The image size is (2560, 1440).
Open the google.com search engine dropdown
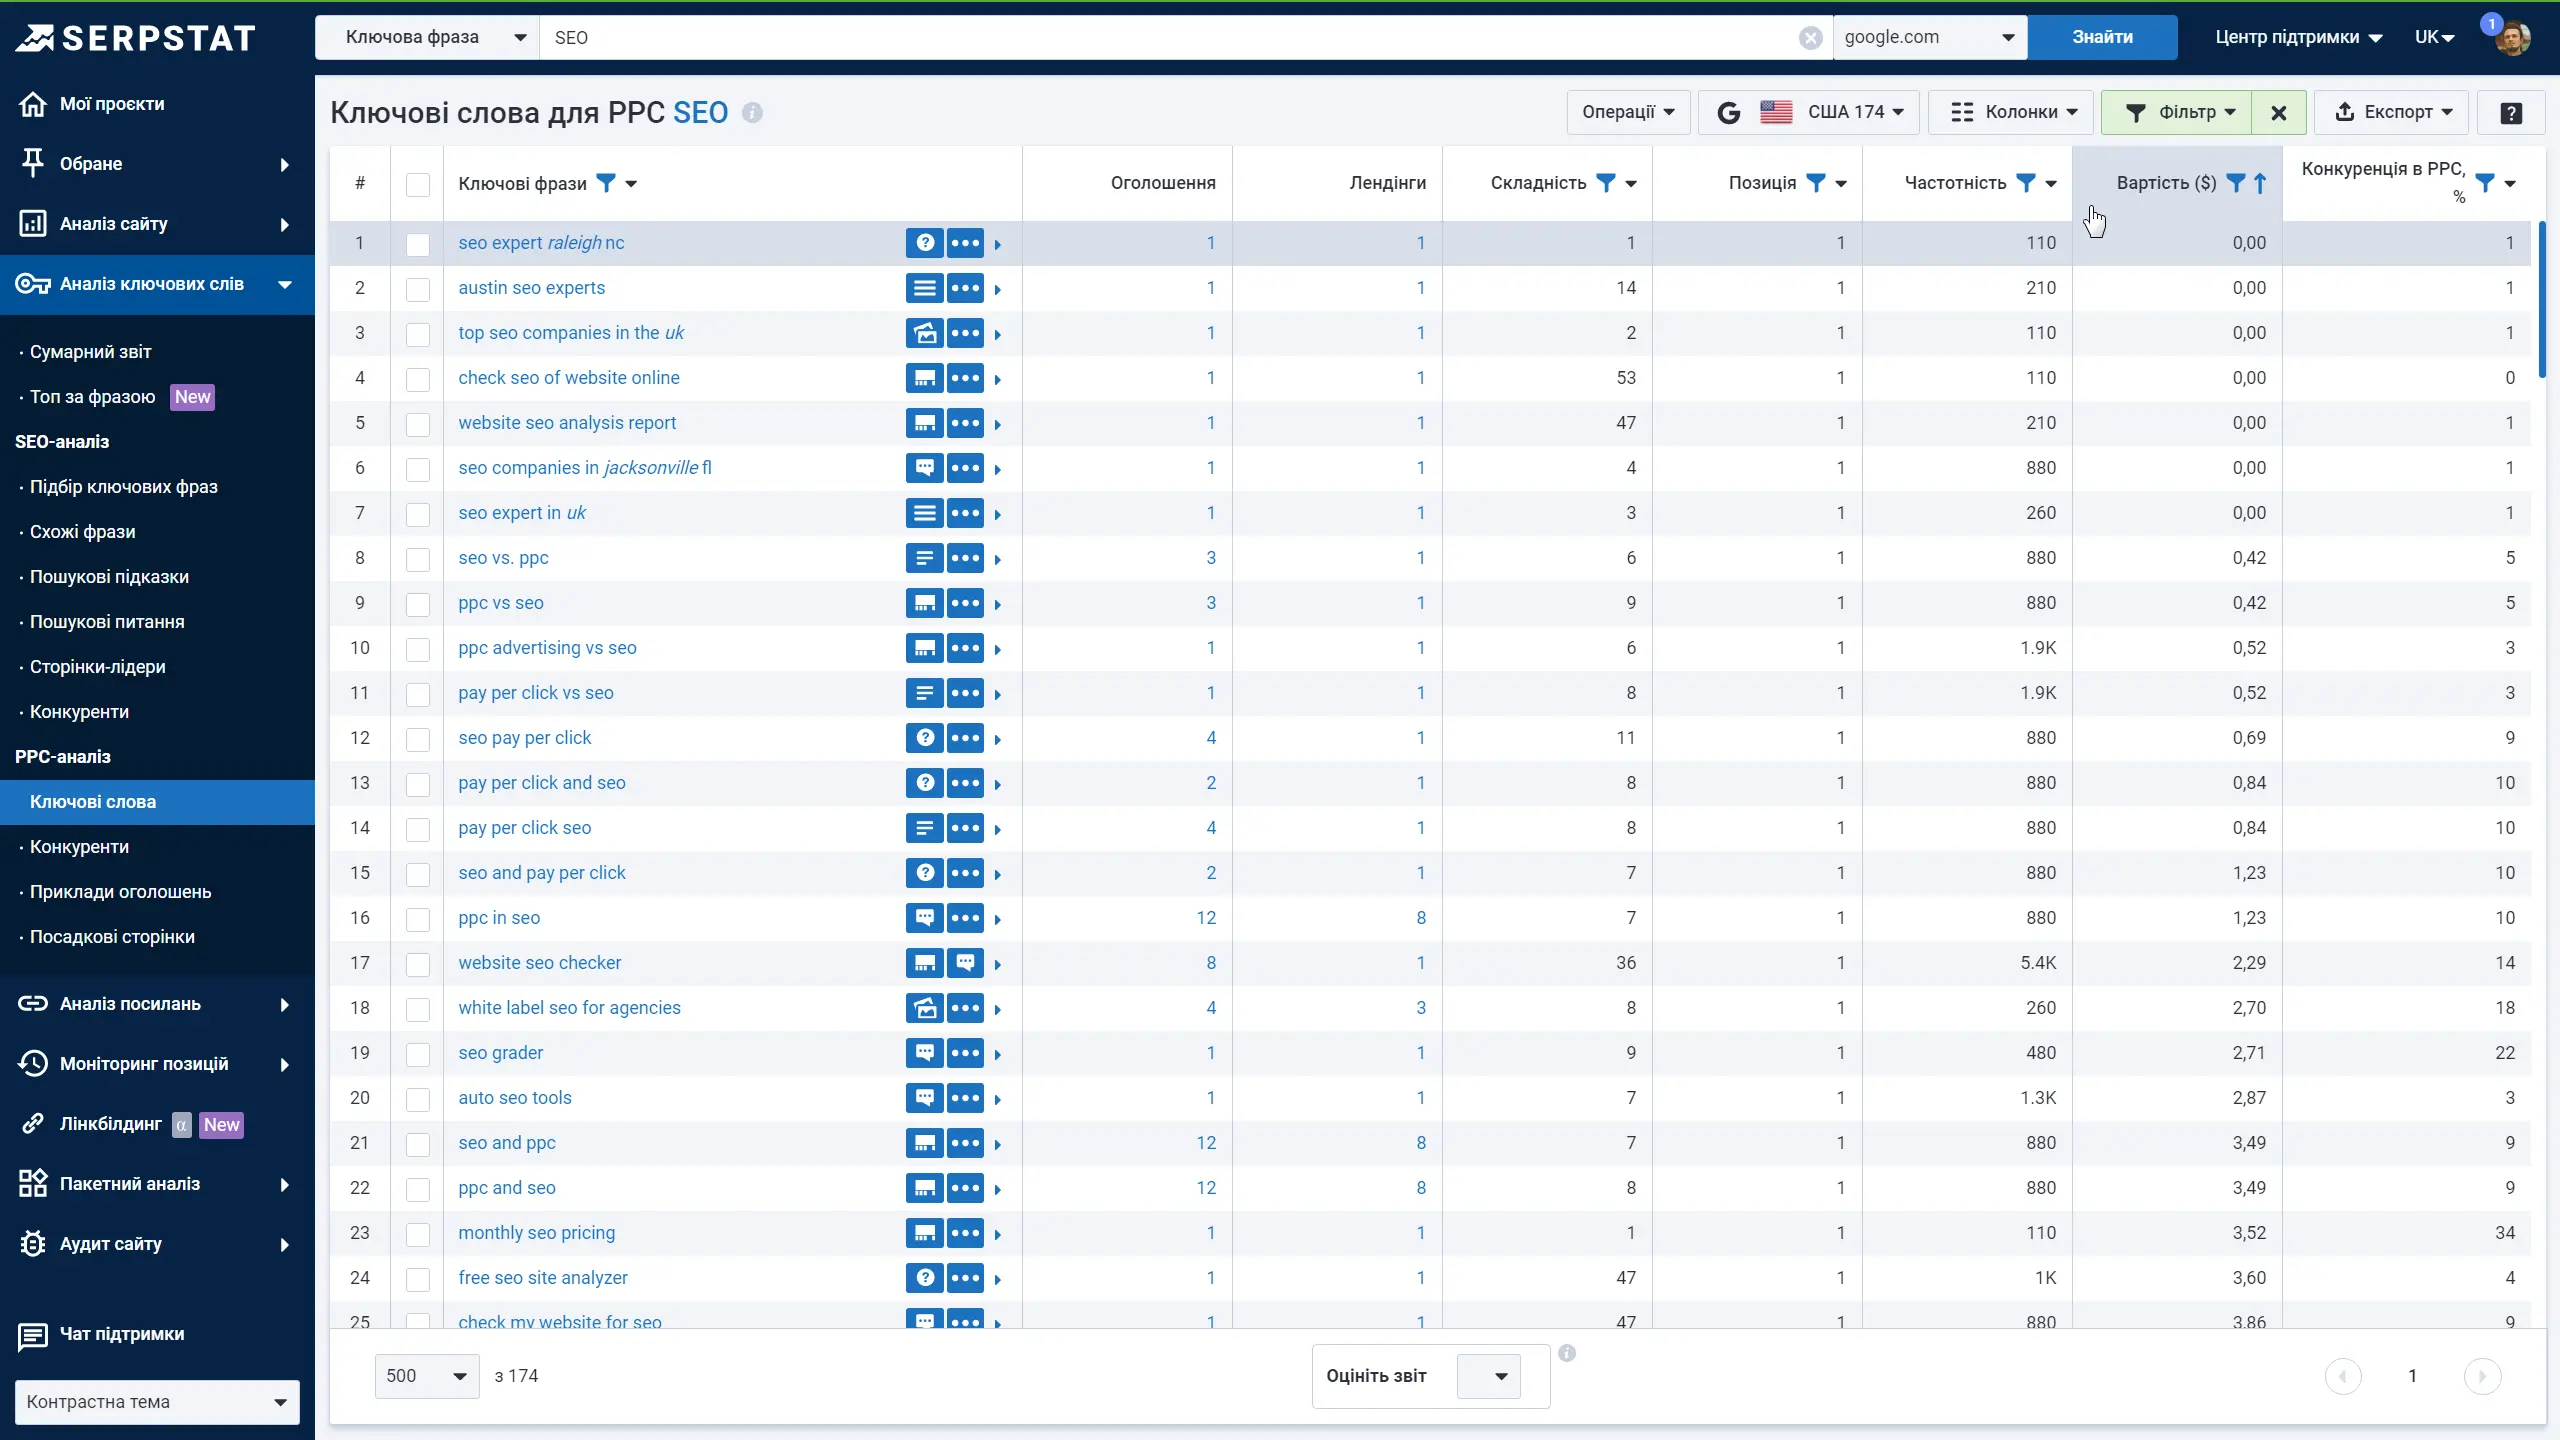(x=1930, y=38)
